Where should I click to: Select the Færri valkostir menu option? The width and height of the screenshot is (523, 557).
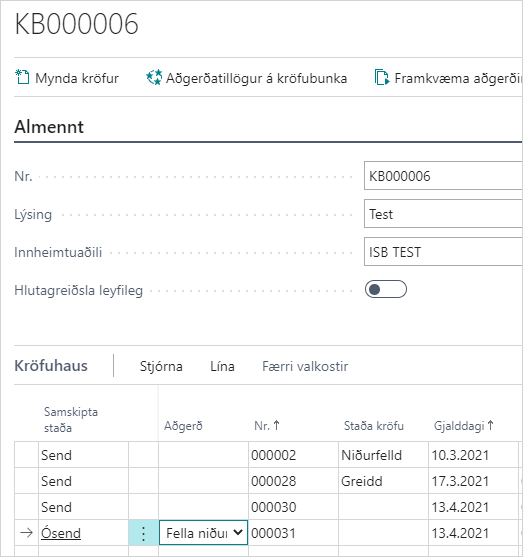pyautogui.click(x=305, y=366)
